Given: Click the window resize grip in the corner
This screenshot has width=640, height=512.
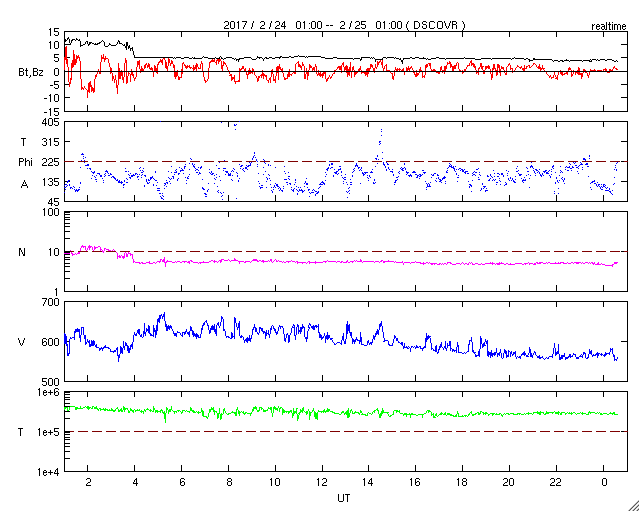Looking at the screenshot, I should (633, 505).
